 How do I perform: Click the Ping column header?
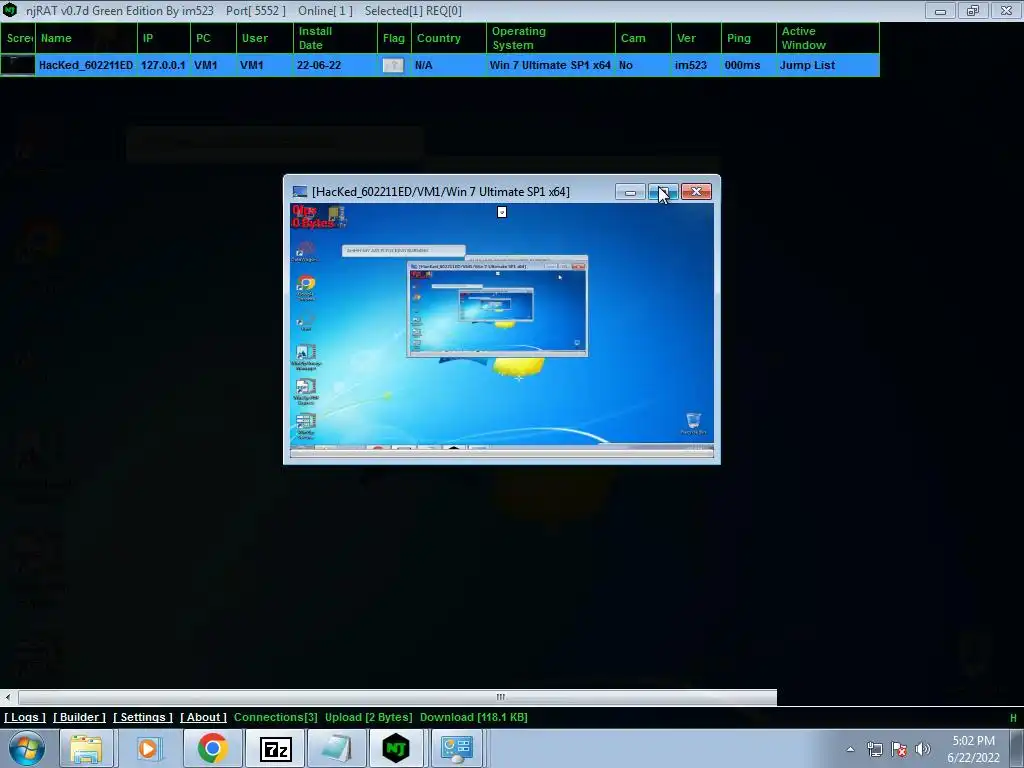(748, 38)
